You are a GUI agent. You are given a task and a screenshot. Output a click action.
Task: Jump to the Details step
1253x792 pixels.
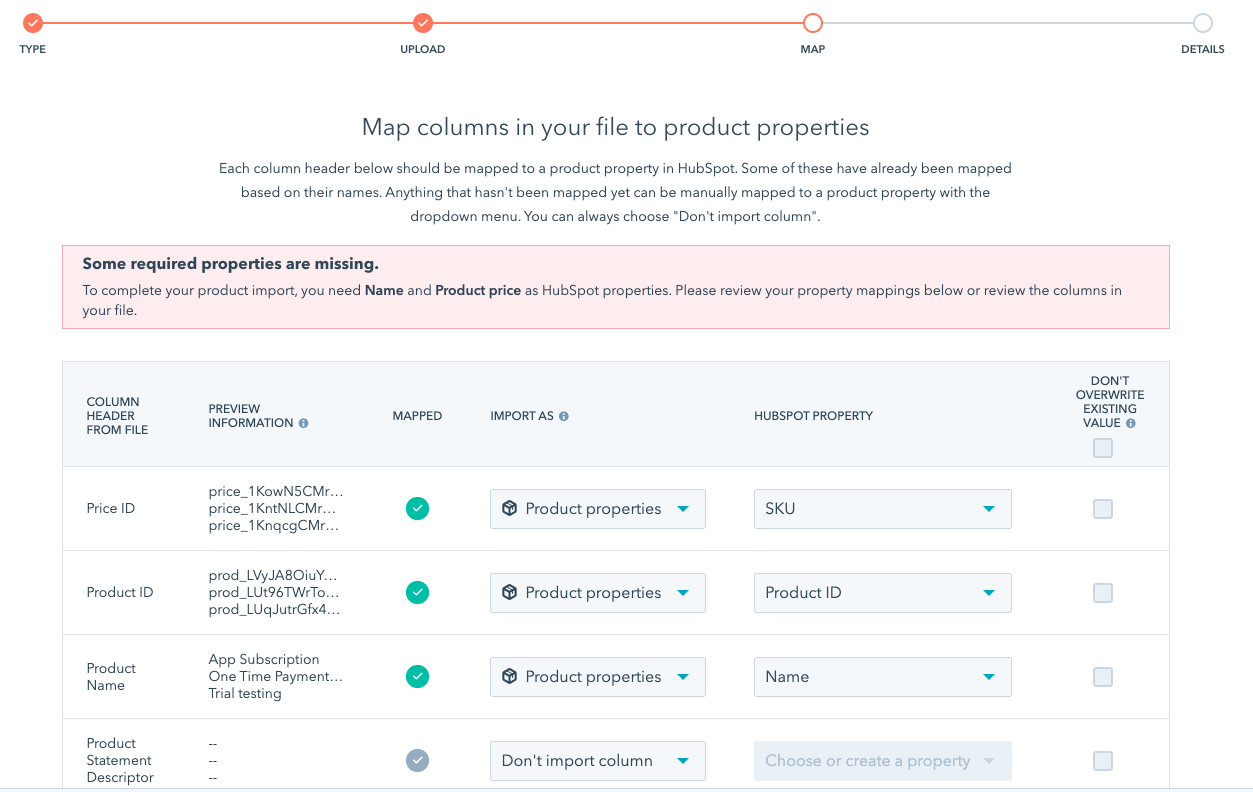tap(1202, 23)
